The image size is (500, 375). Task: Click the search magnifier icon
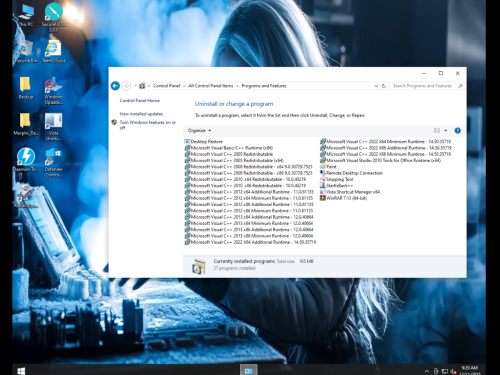tap(460, 86)
